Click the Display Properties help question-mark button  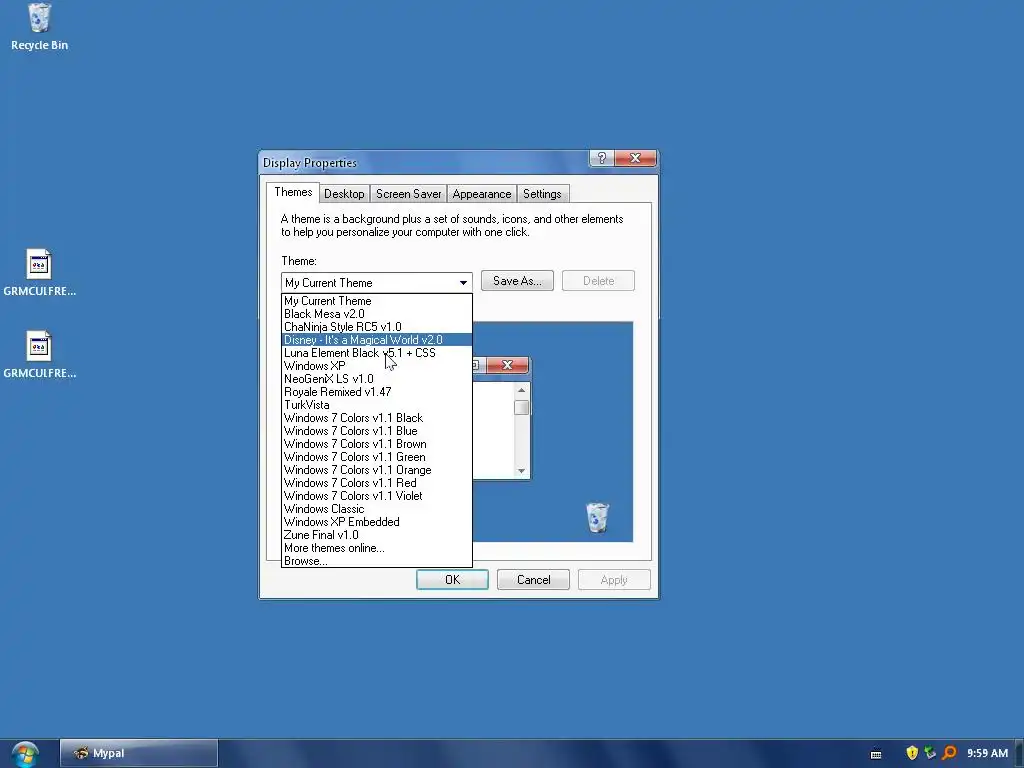601,158
